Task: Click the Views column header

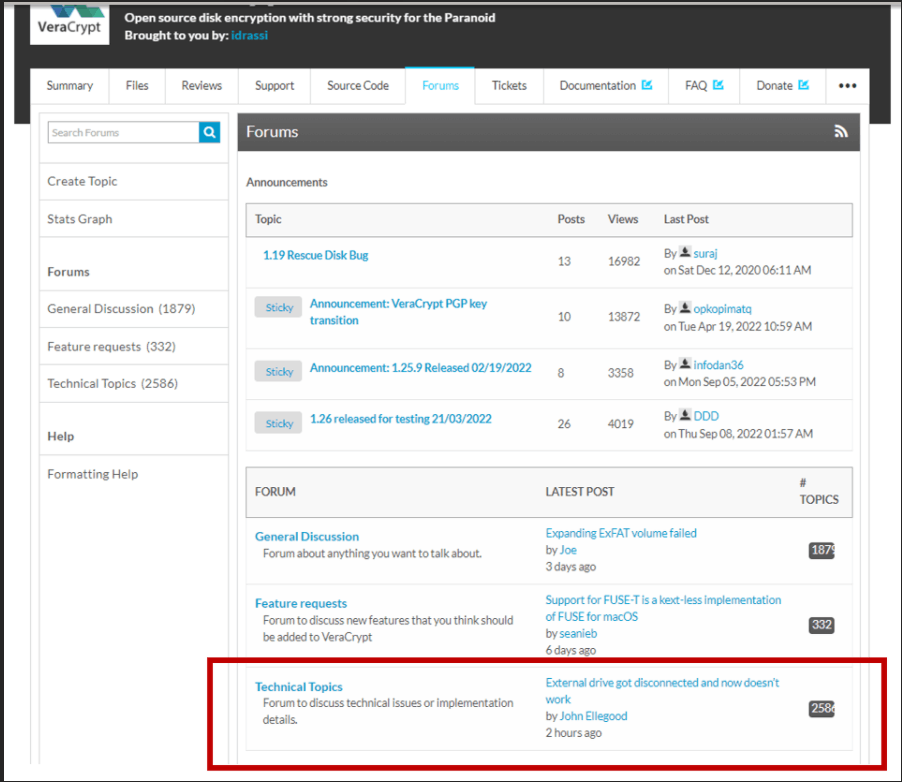Action: coord(622,219)
